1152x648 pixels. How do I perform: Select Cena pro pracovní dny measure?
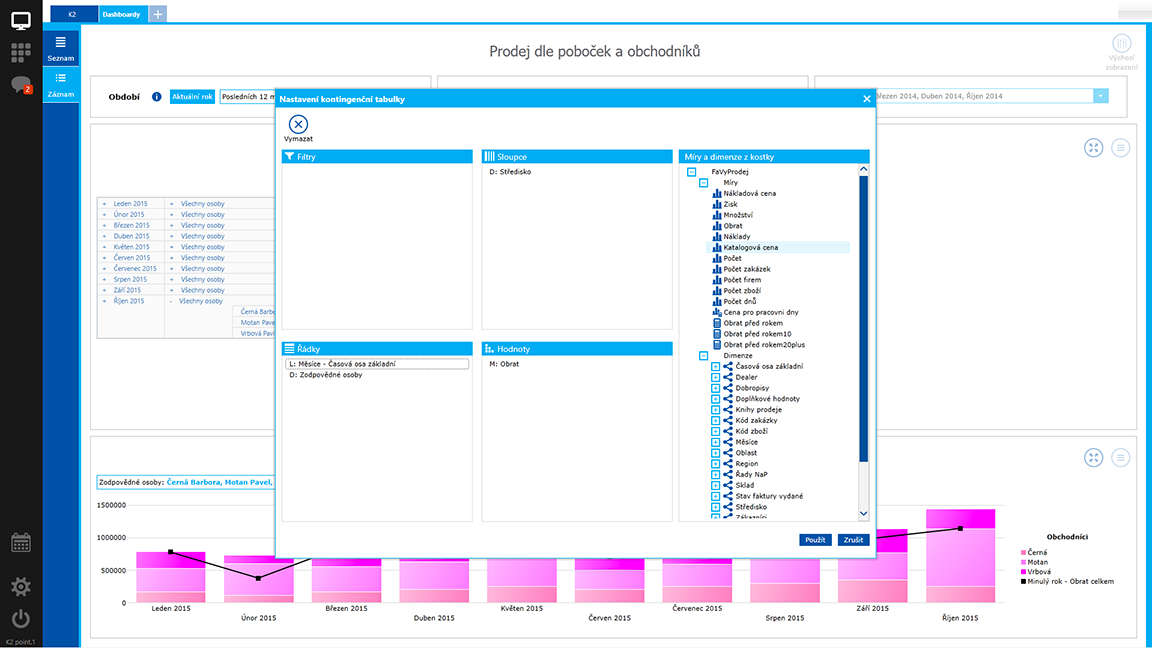click(x=760, y=312)
